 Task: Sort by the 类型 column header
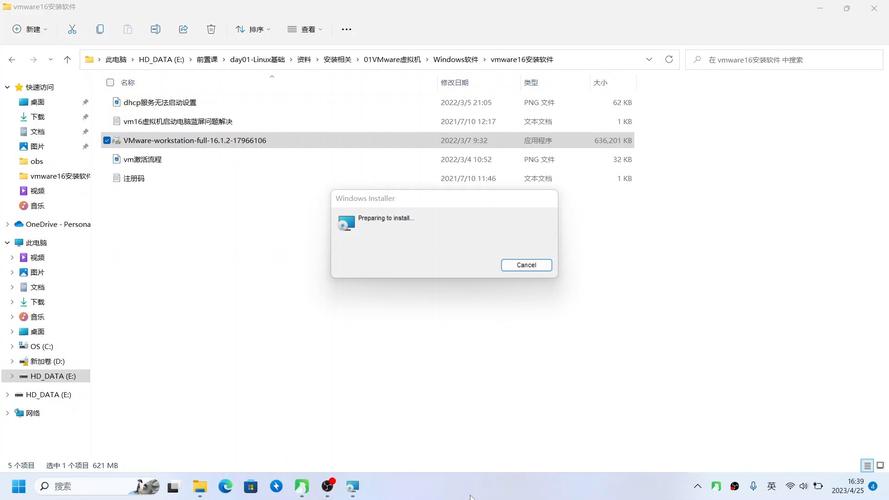[x=531, y=83]
